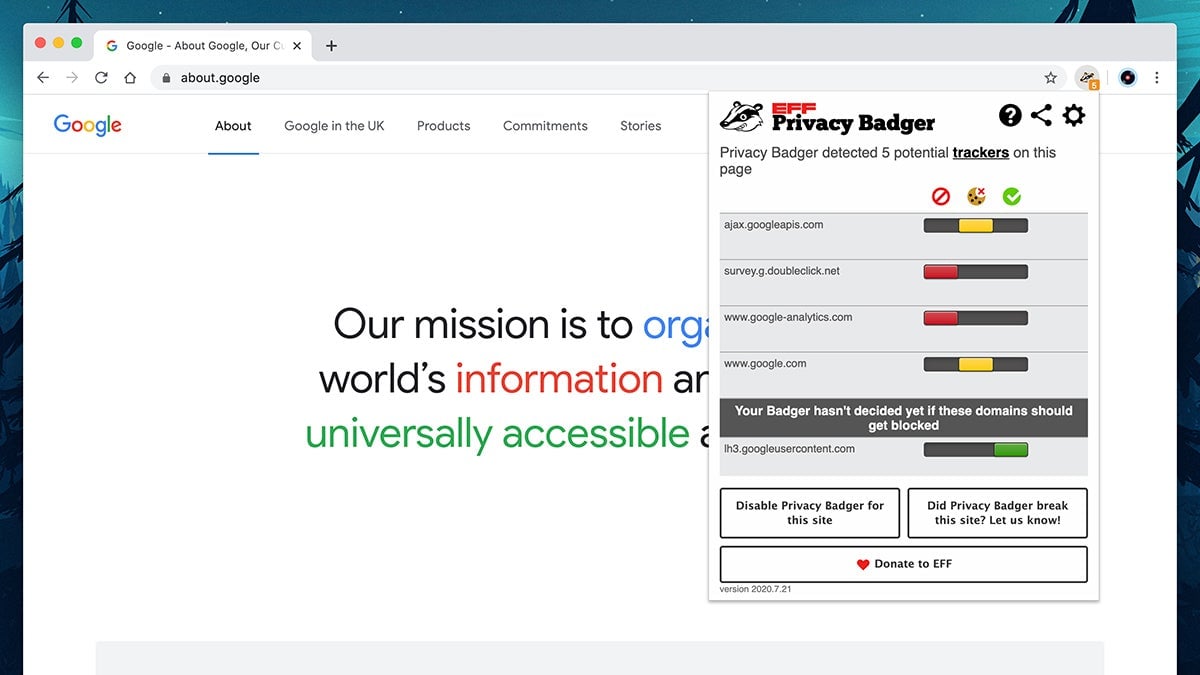Viewport: 1200px width, 675px height.
Task: Click Disable Privacy Badger for this site
Action: click(809, 513)
